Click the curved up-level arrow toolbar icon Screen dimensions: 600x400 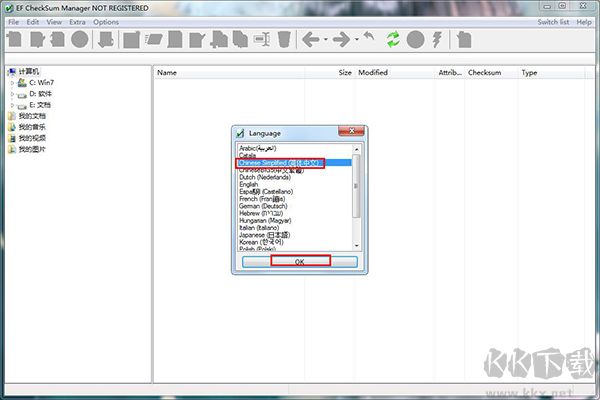pos(368,37)
